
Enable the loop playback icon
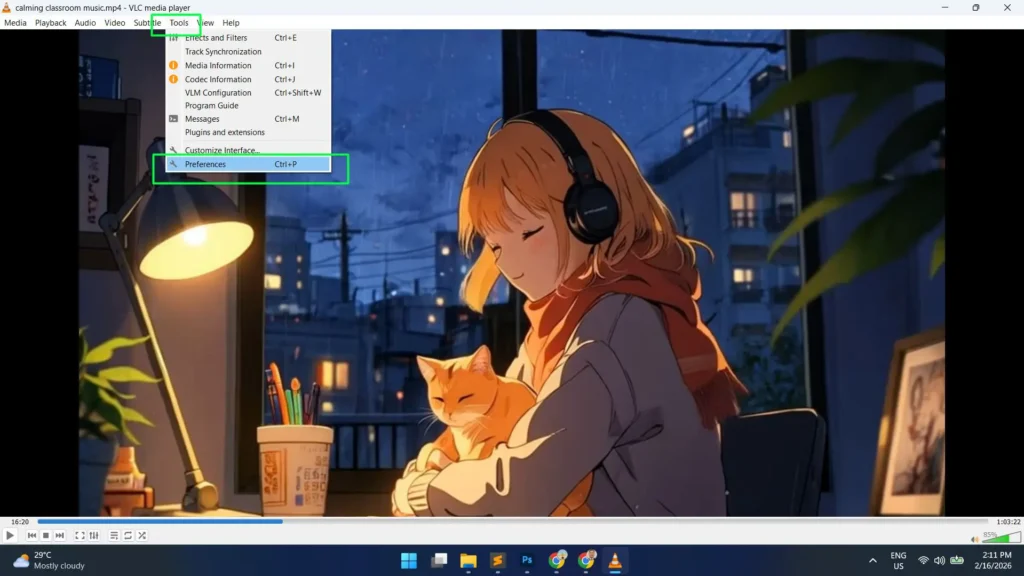coord(127,535)
